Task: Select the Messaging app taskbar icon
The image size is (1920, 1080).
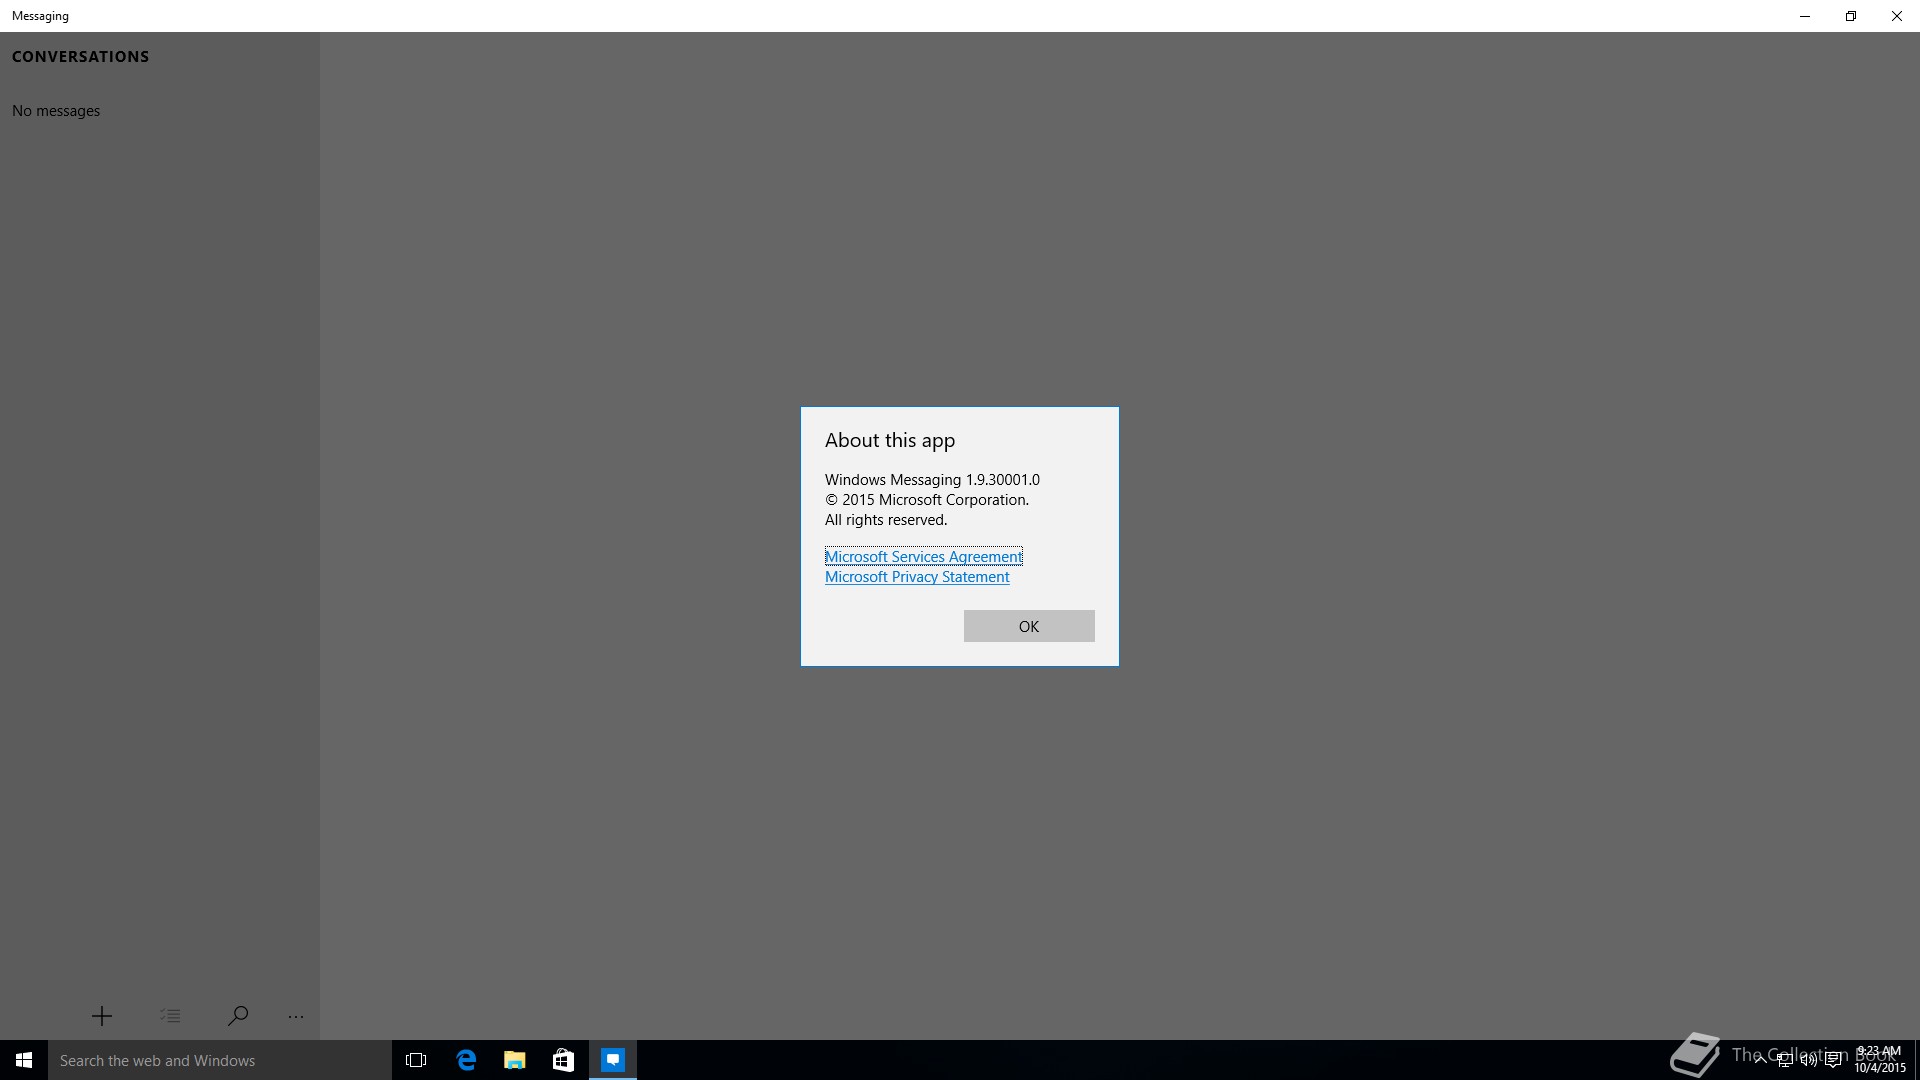Action: [x=613, y=1060]
